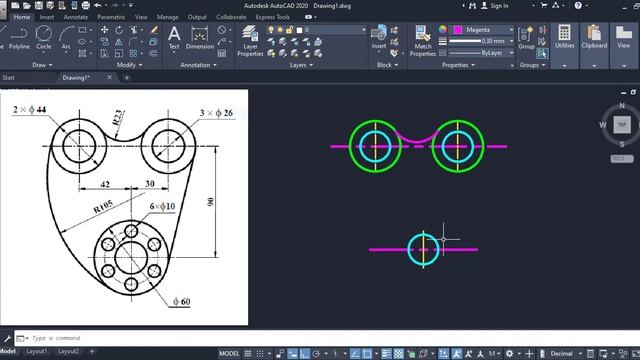Image resolution: width=640 pixels, height=360 pixels.
Task: Choose the Ellipse tool in Draw panel
Action: tap(82, 42)
